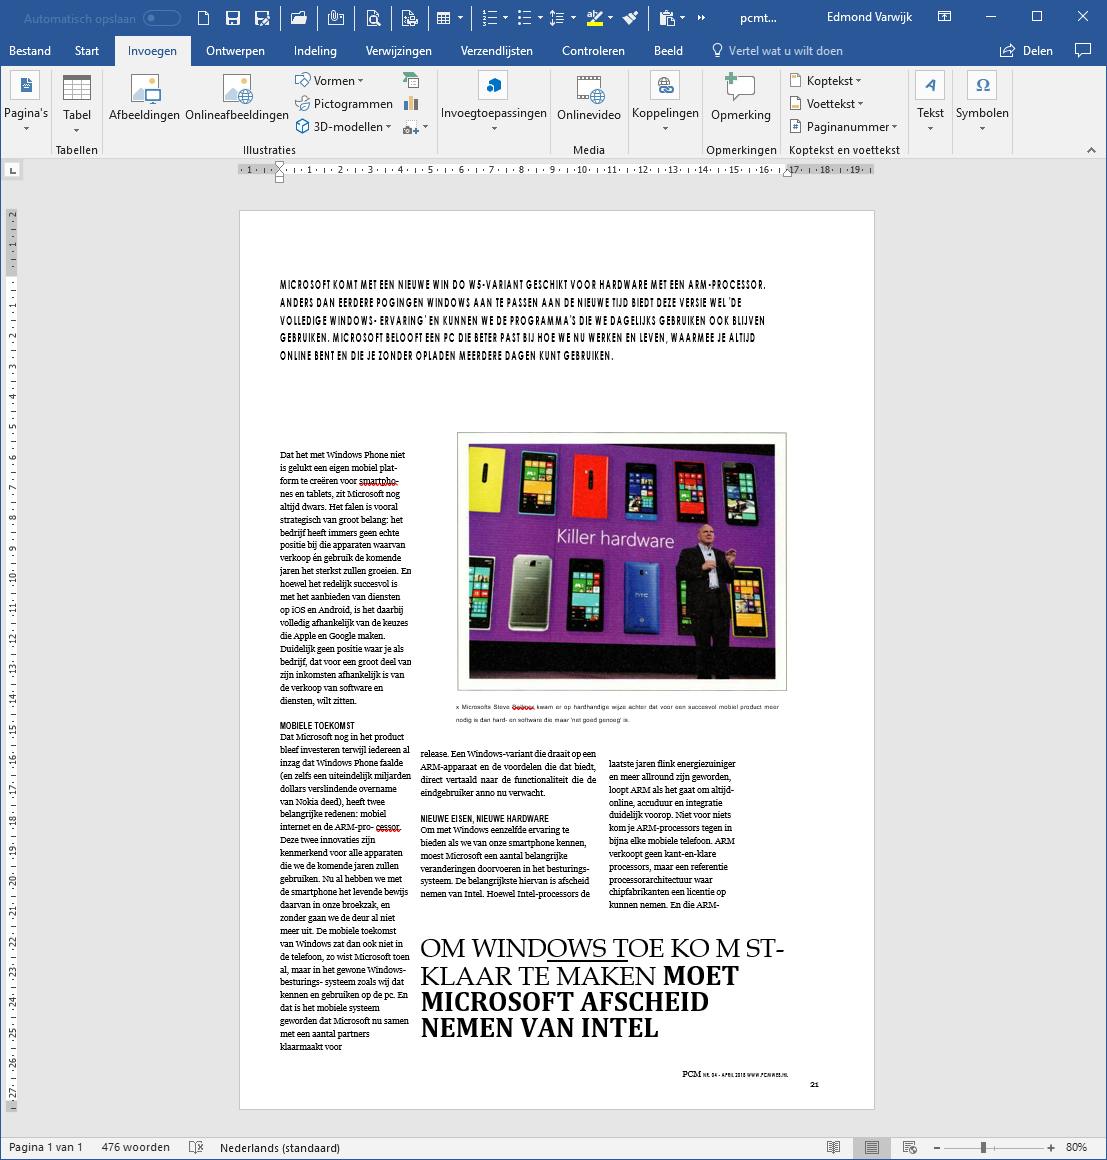Image resolution: width=1107 pixels, height=1160 pixels.
Task: Switch to read mode view in status bar
Action: point(833,1147)
